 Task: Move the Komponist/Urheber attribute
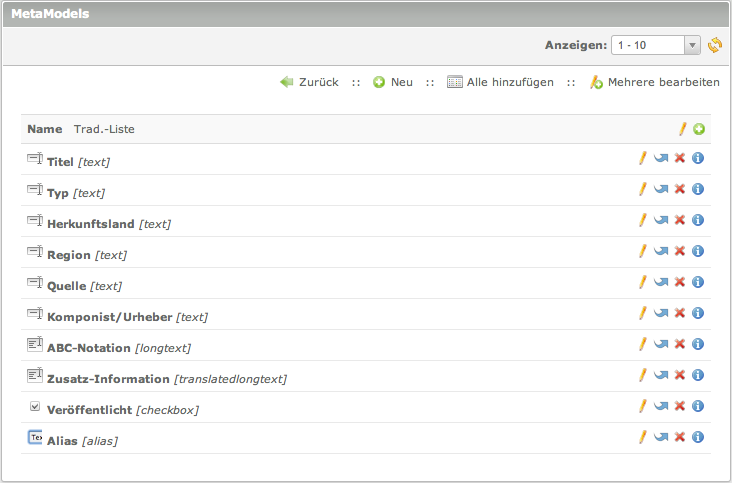point(661,313)
